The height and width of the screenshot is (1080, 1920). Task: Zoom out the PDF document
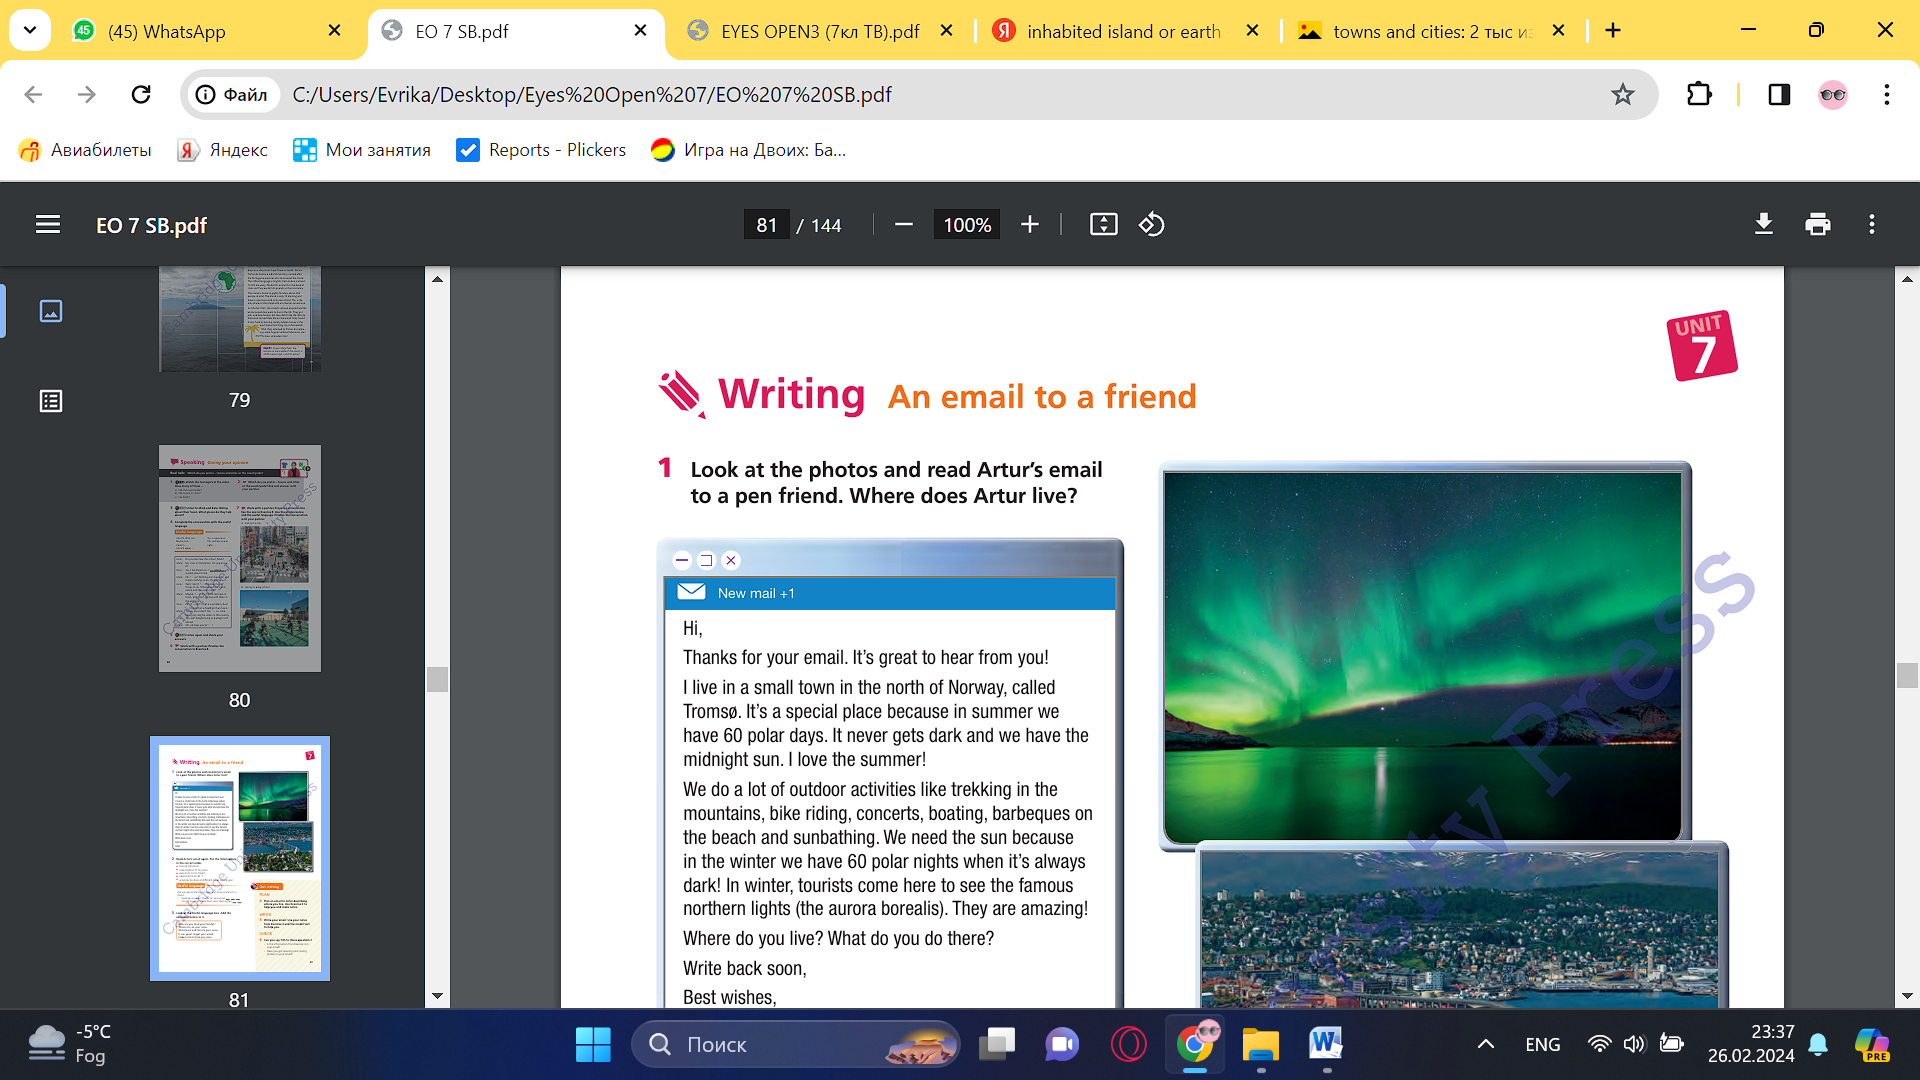[x=904, y=224]
